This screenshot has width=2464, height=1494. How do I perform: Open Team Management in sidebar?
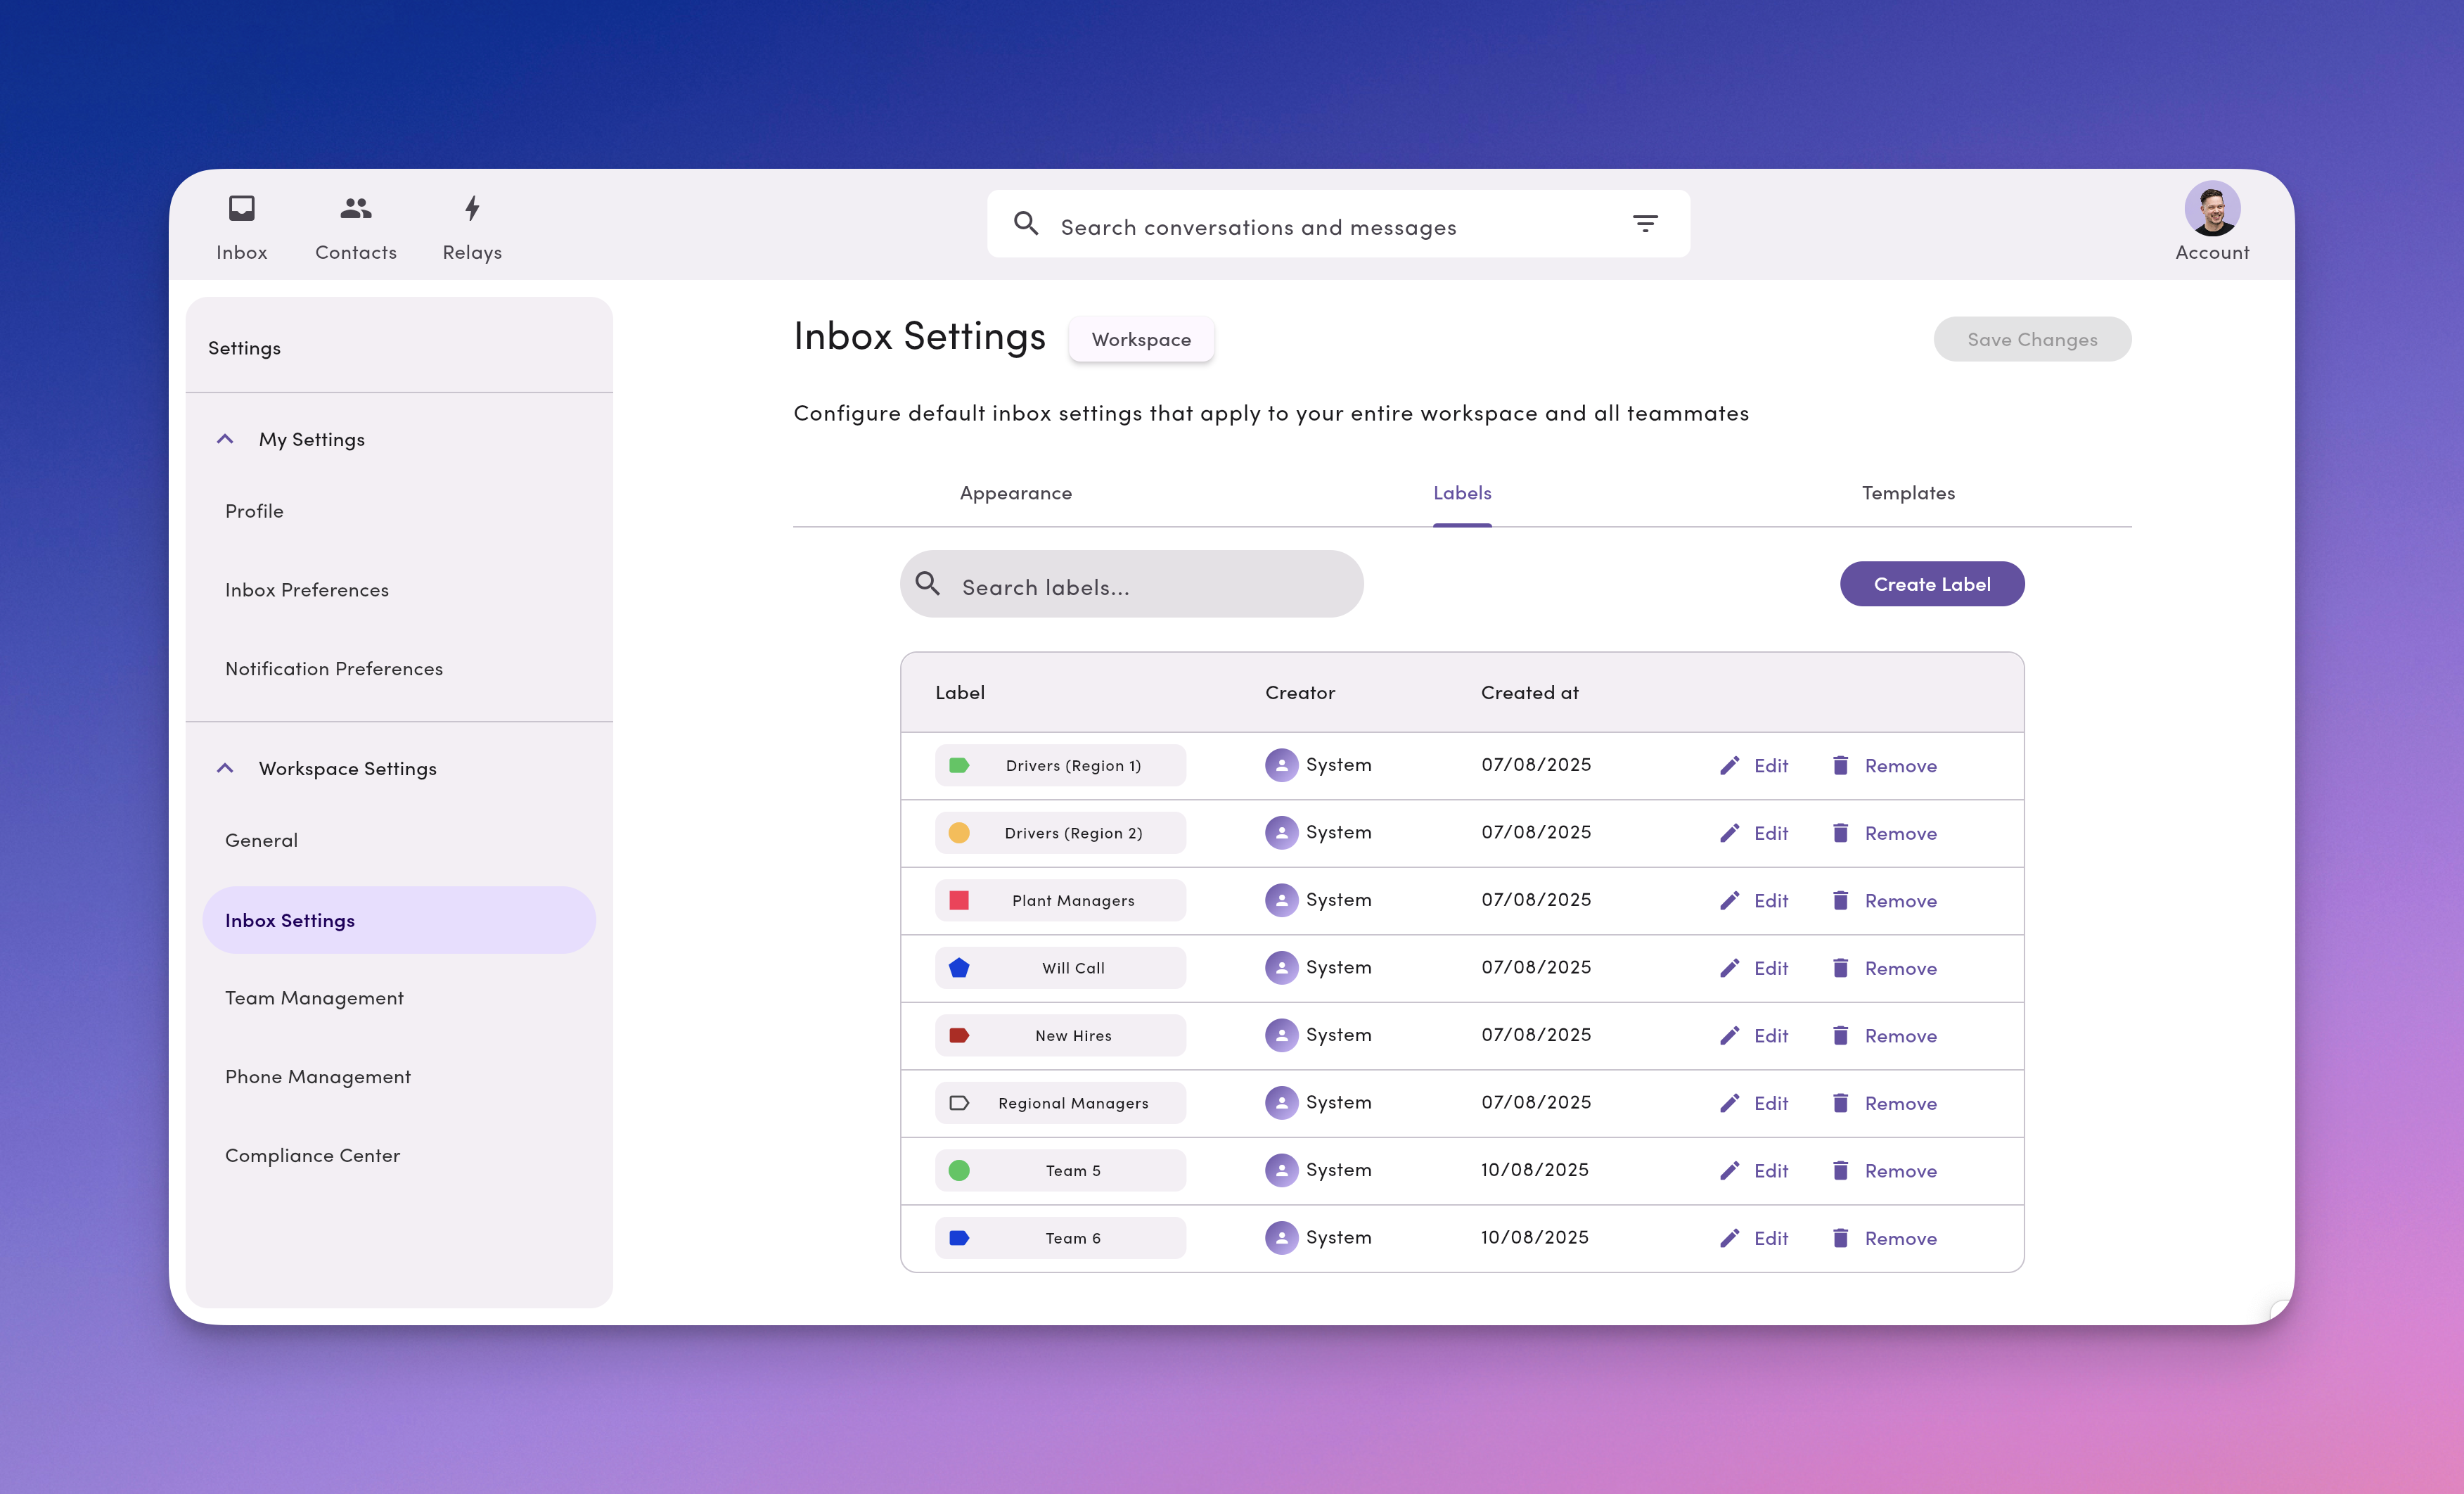[314, 998]
